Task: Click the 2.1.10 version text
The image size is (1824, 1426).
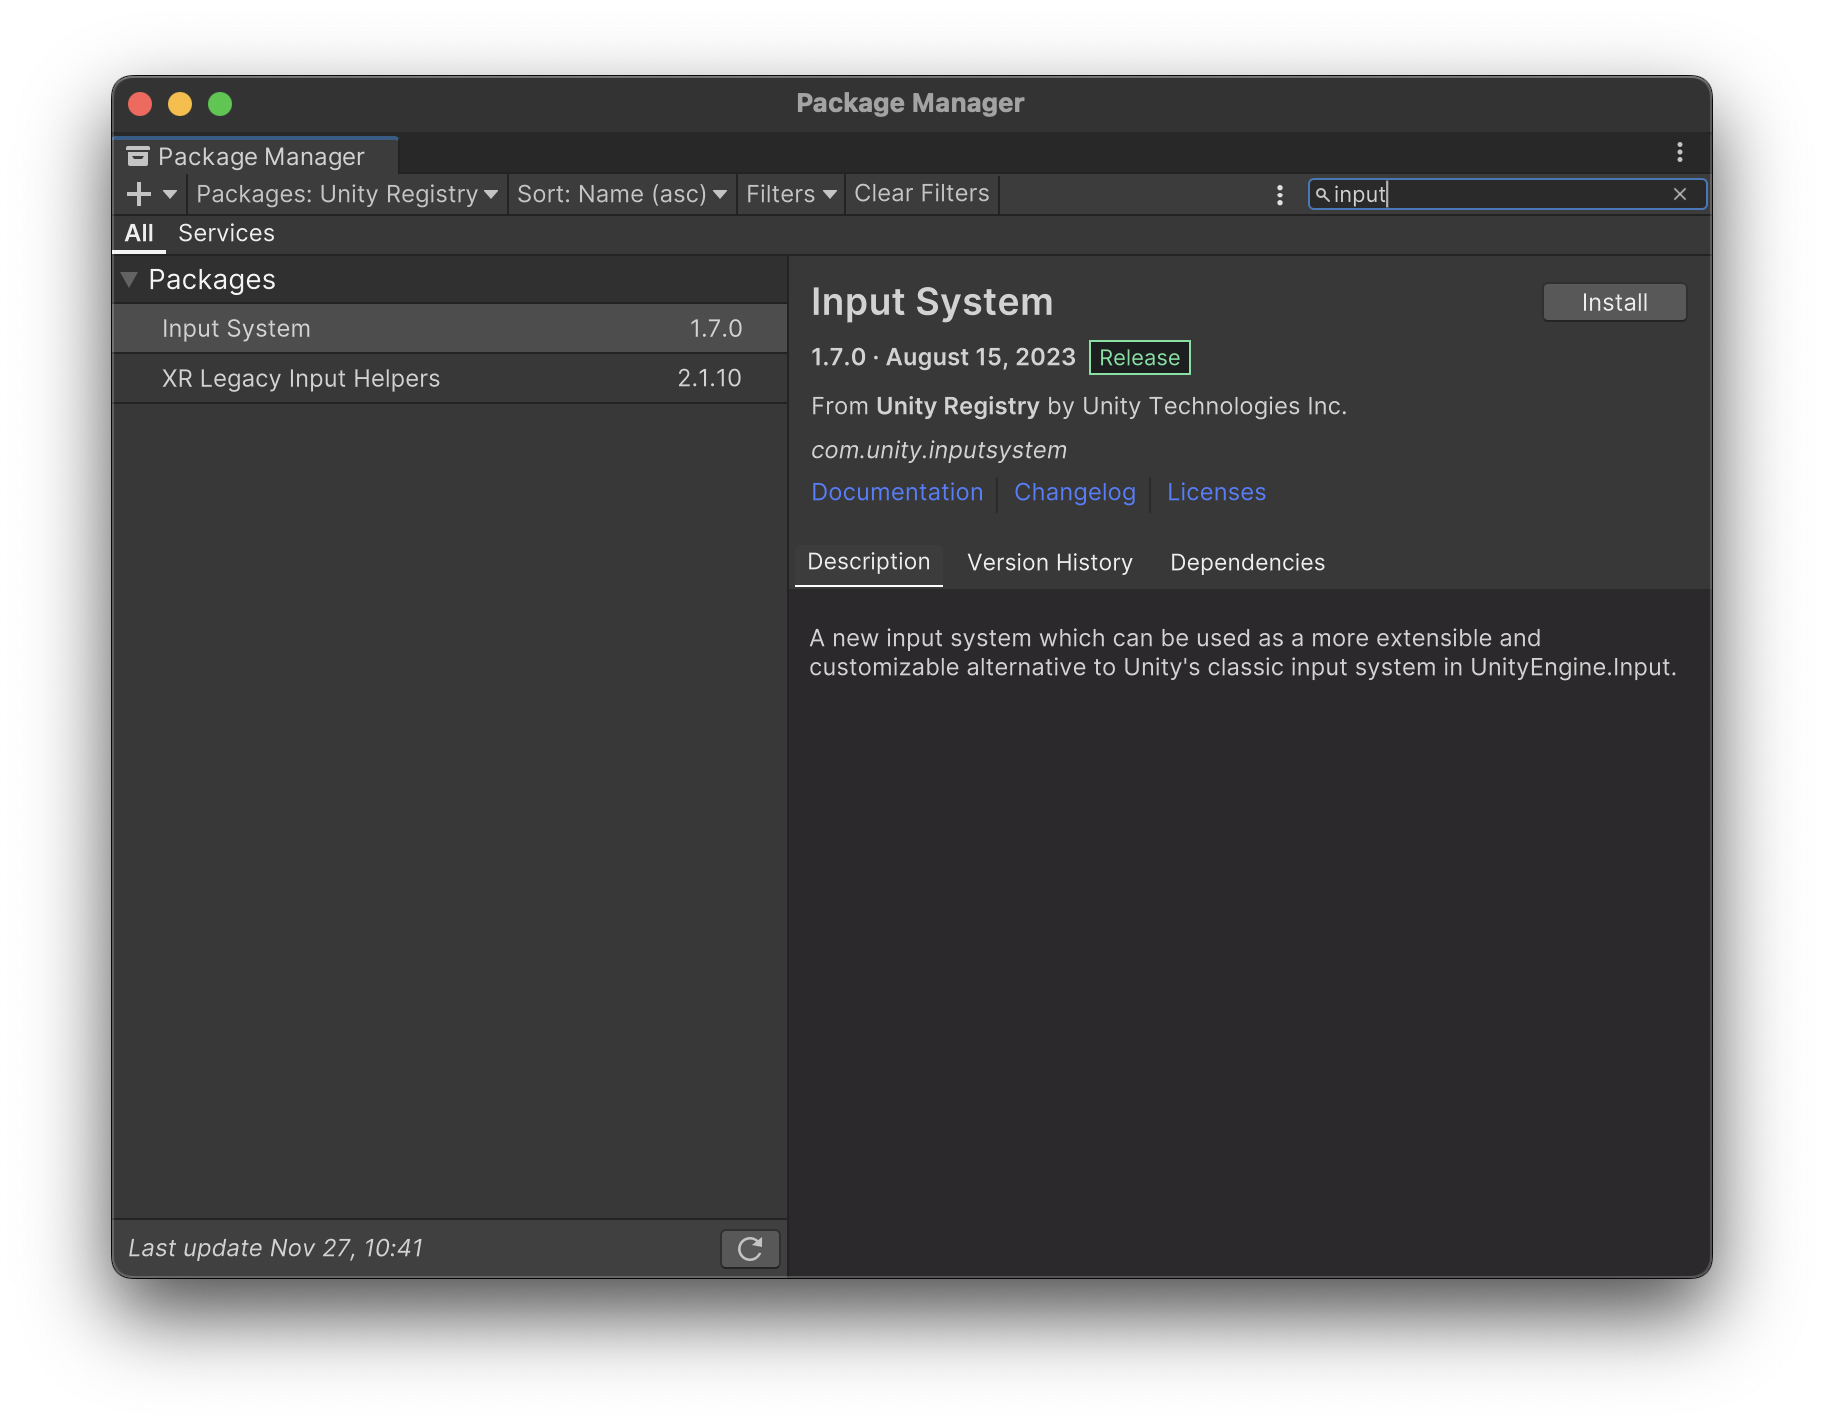Action: pos(709,378)
